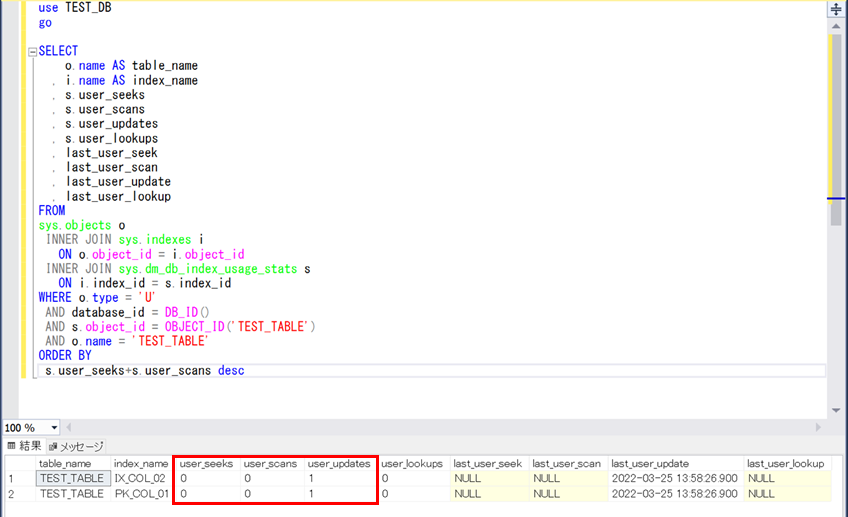Screen dimensions: 848x517
Task: Collapse the SELECT statement outline block
Action: 32,52
